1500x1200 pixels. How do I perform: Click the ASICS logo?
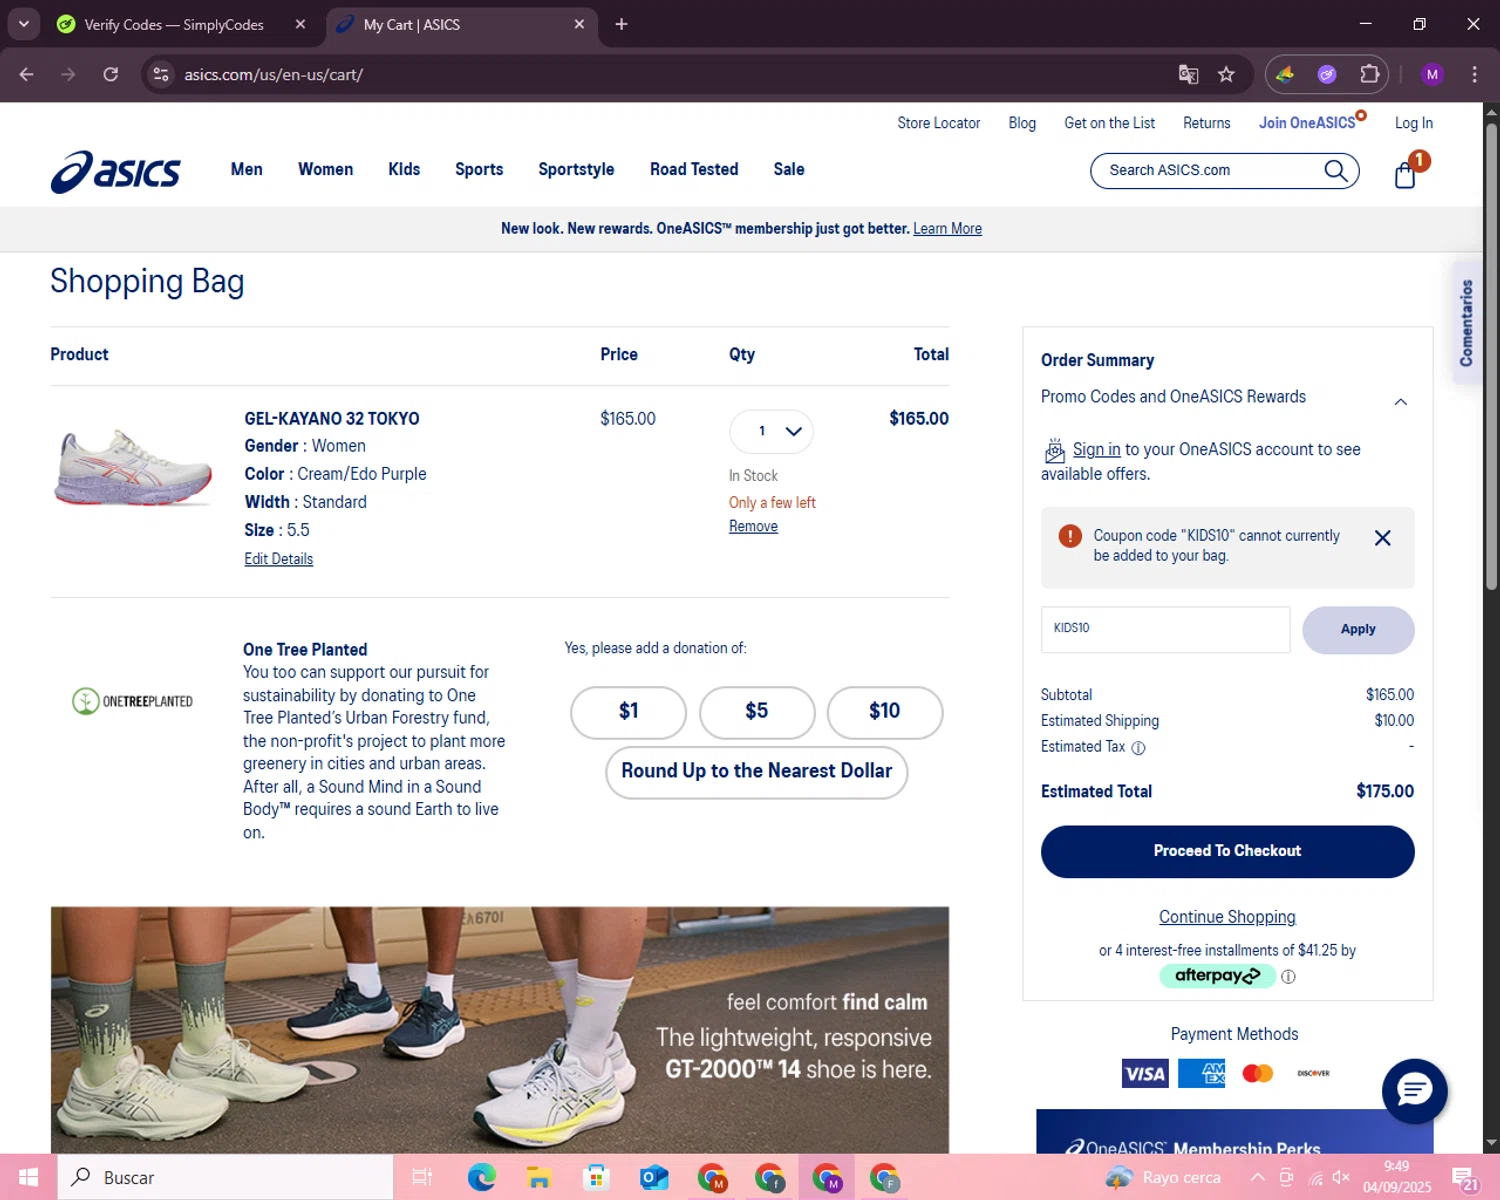[115, 171]
